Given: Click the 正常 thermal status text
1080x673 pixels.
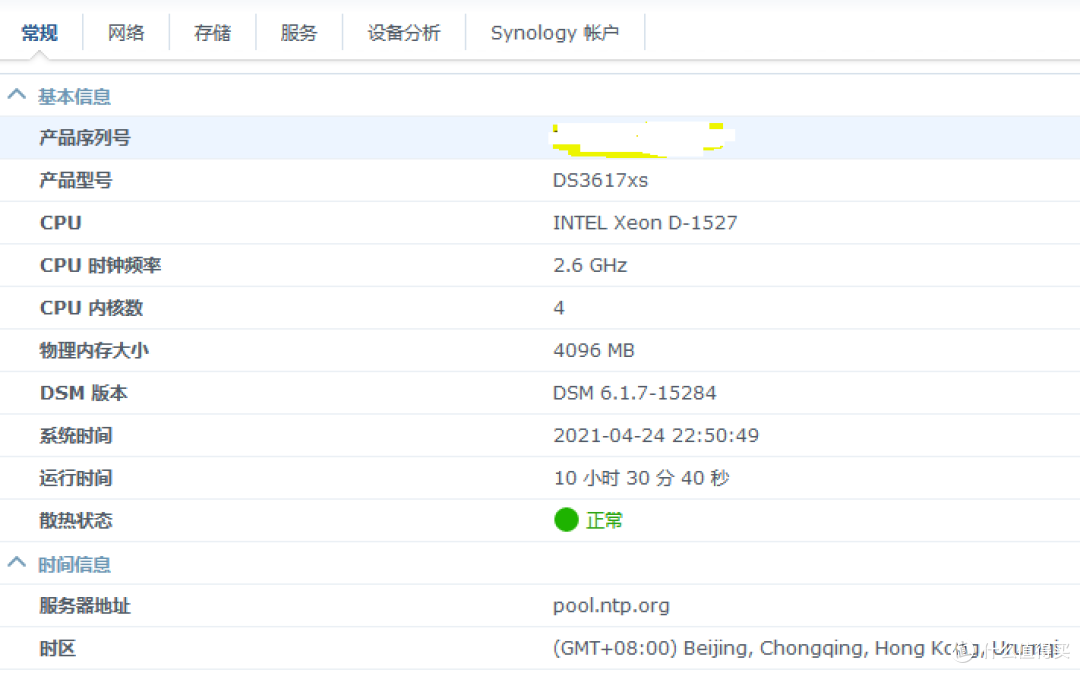Looking at the screenshot, I should point(604,521).
